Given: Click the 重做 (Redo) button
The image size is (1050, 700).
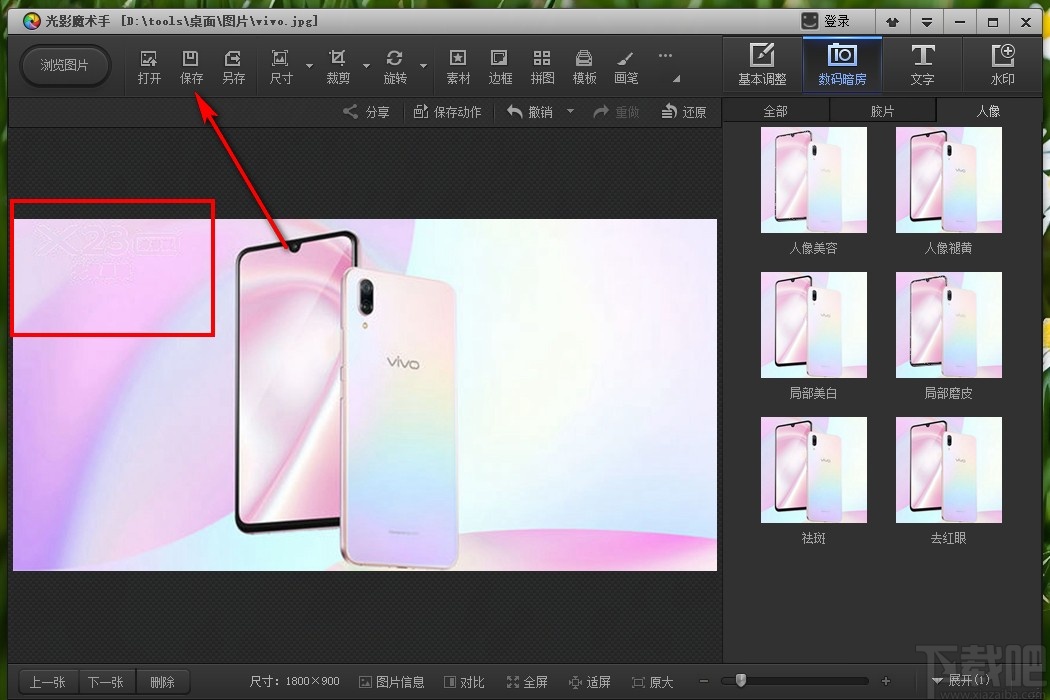Looking at the screenshot, I should coord(616,112).
